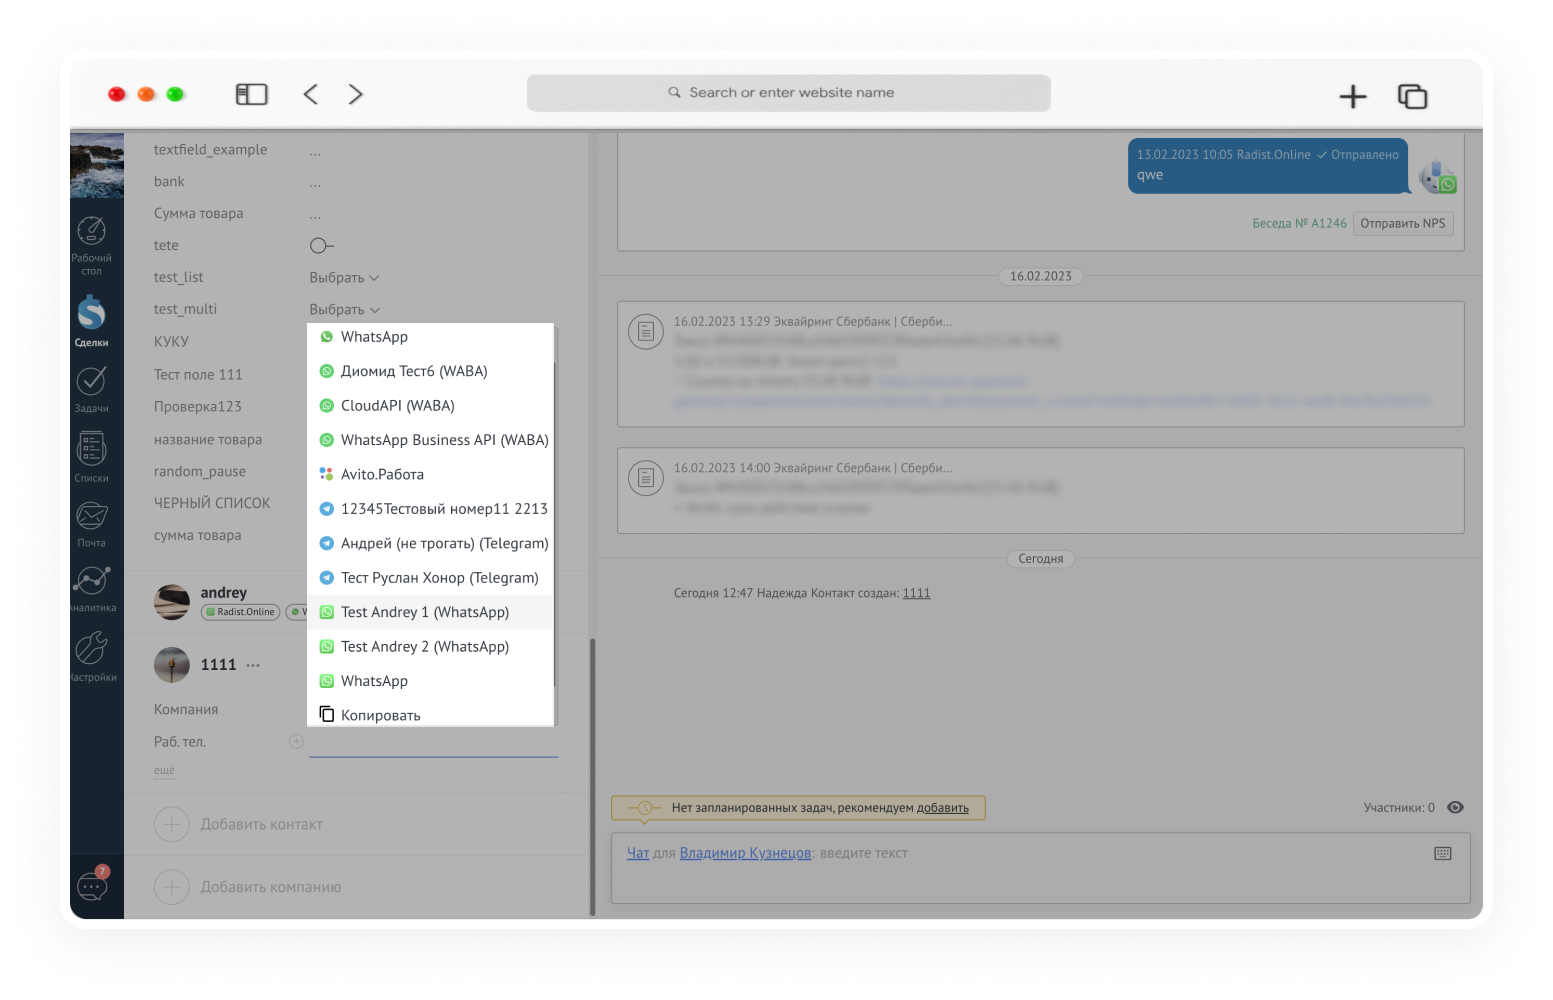The height and width of the screenshot is (1000, 1553).
Task: Show the tab overview icon
Action: click(x=1412, y=96)
